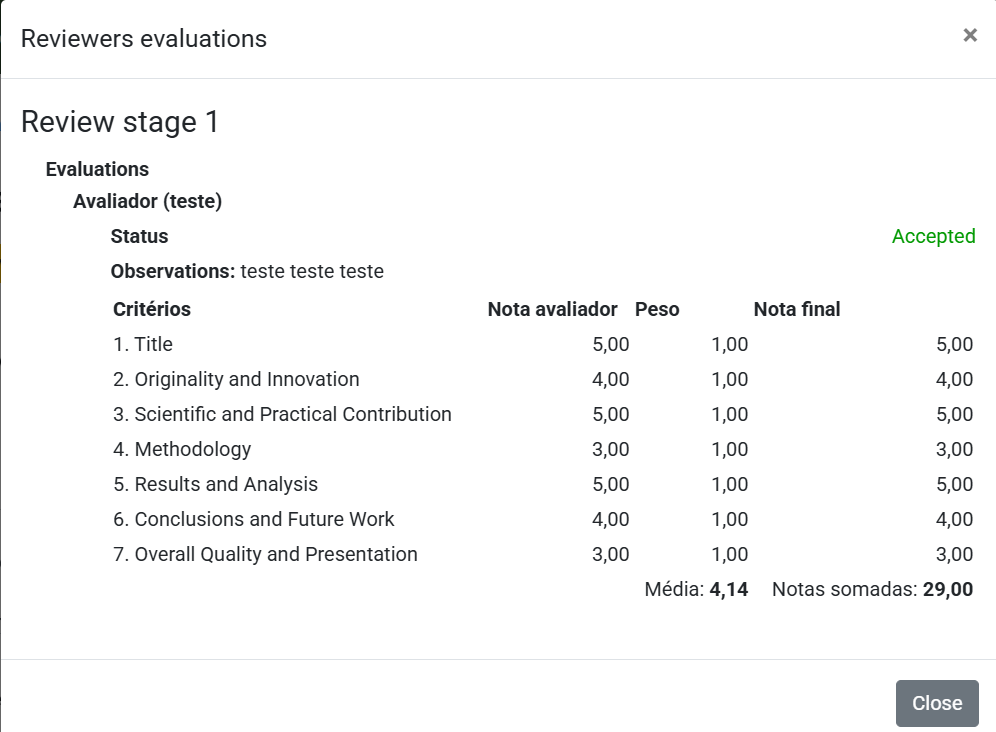Click the green Accepted status
This screenshot has width=996, height=732.
(933, 236)
